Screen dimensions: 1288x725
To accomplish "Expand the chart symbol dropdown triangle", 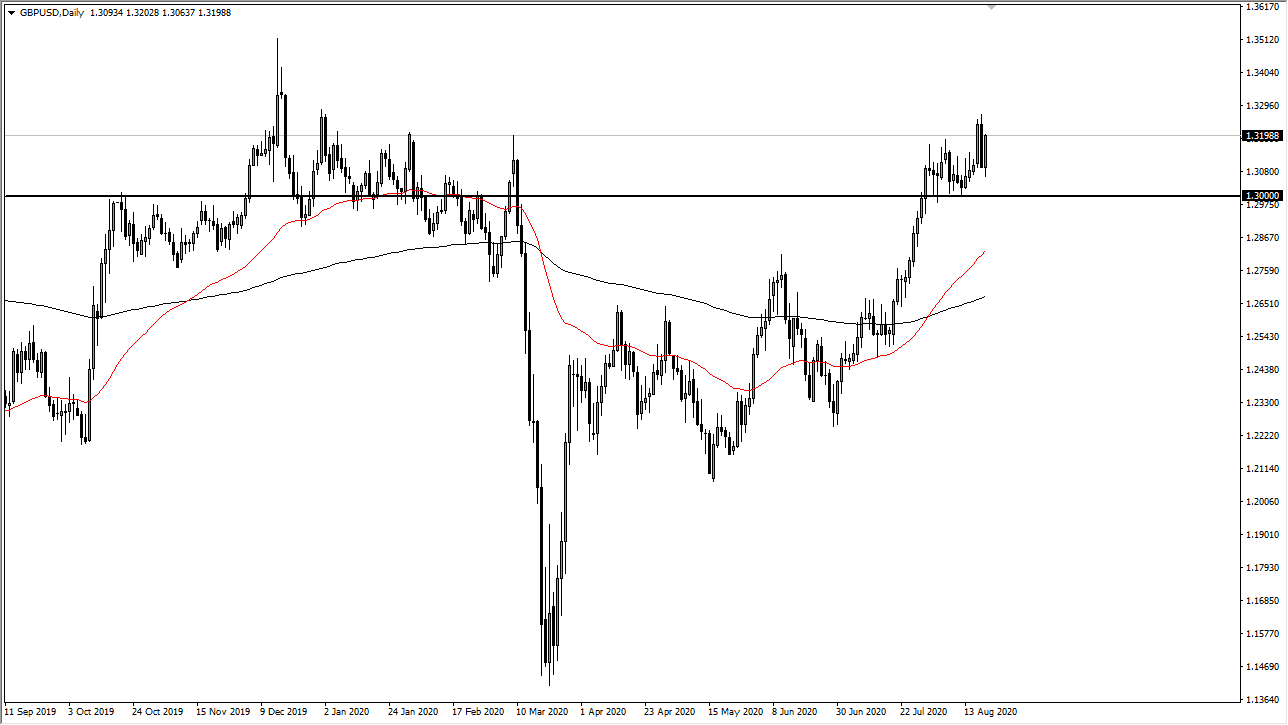I will (x=12, y=12).
